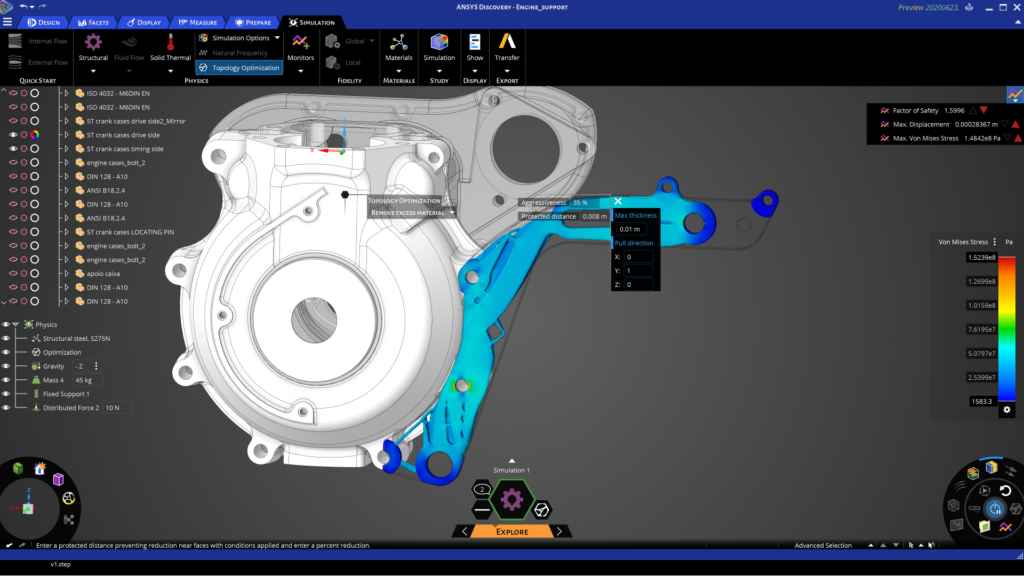Click the Explore button

pyautogui.click(x=512, y=532)
